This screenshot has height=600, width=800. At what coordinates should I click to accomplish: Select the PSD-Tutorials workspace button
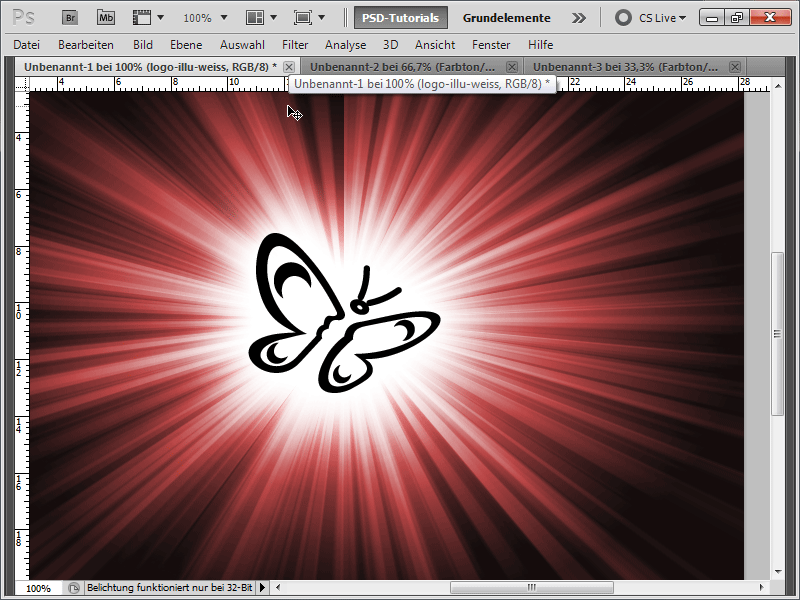pos(401,18)
